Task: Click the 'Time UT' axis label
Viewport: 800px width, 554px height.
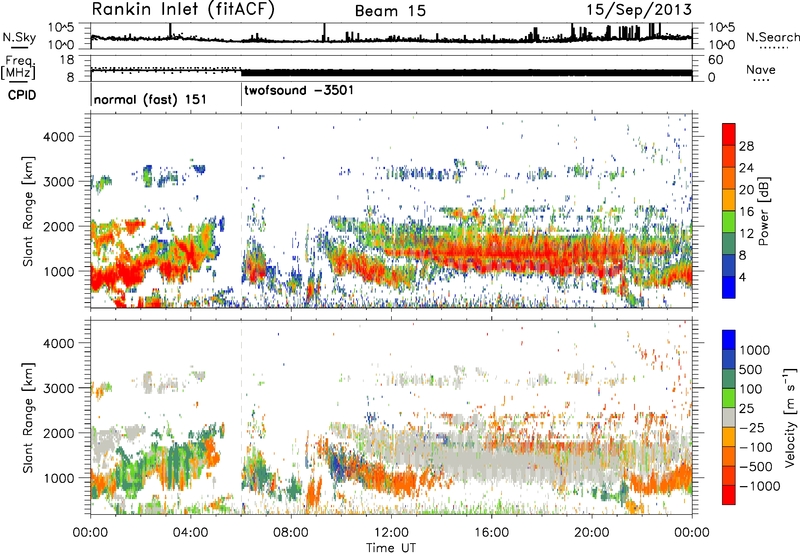Action: (x=391, y=547)
